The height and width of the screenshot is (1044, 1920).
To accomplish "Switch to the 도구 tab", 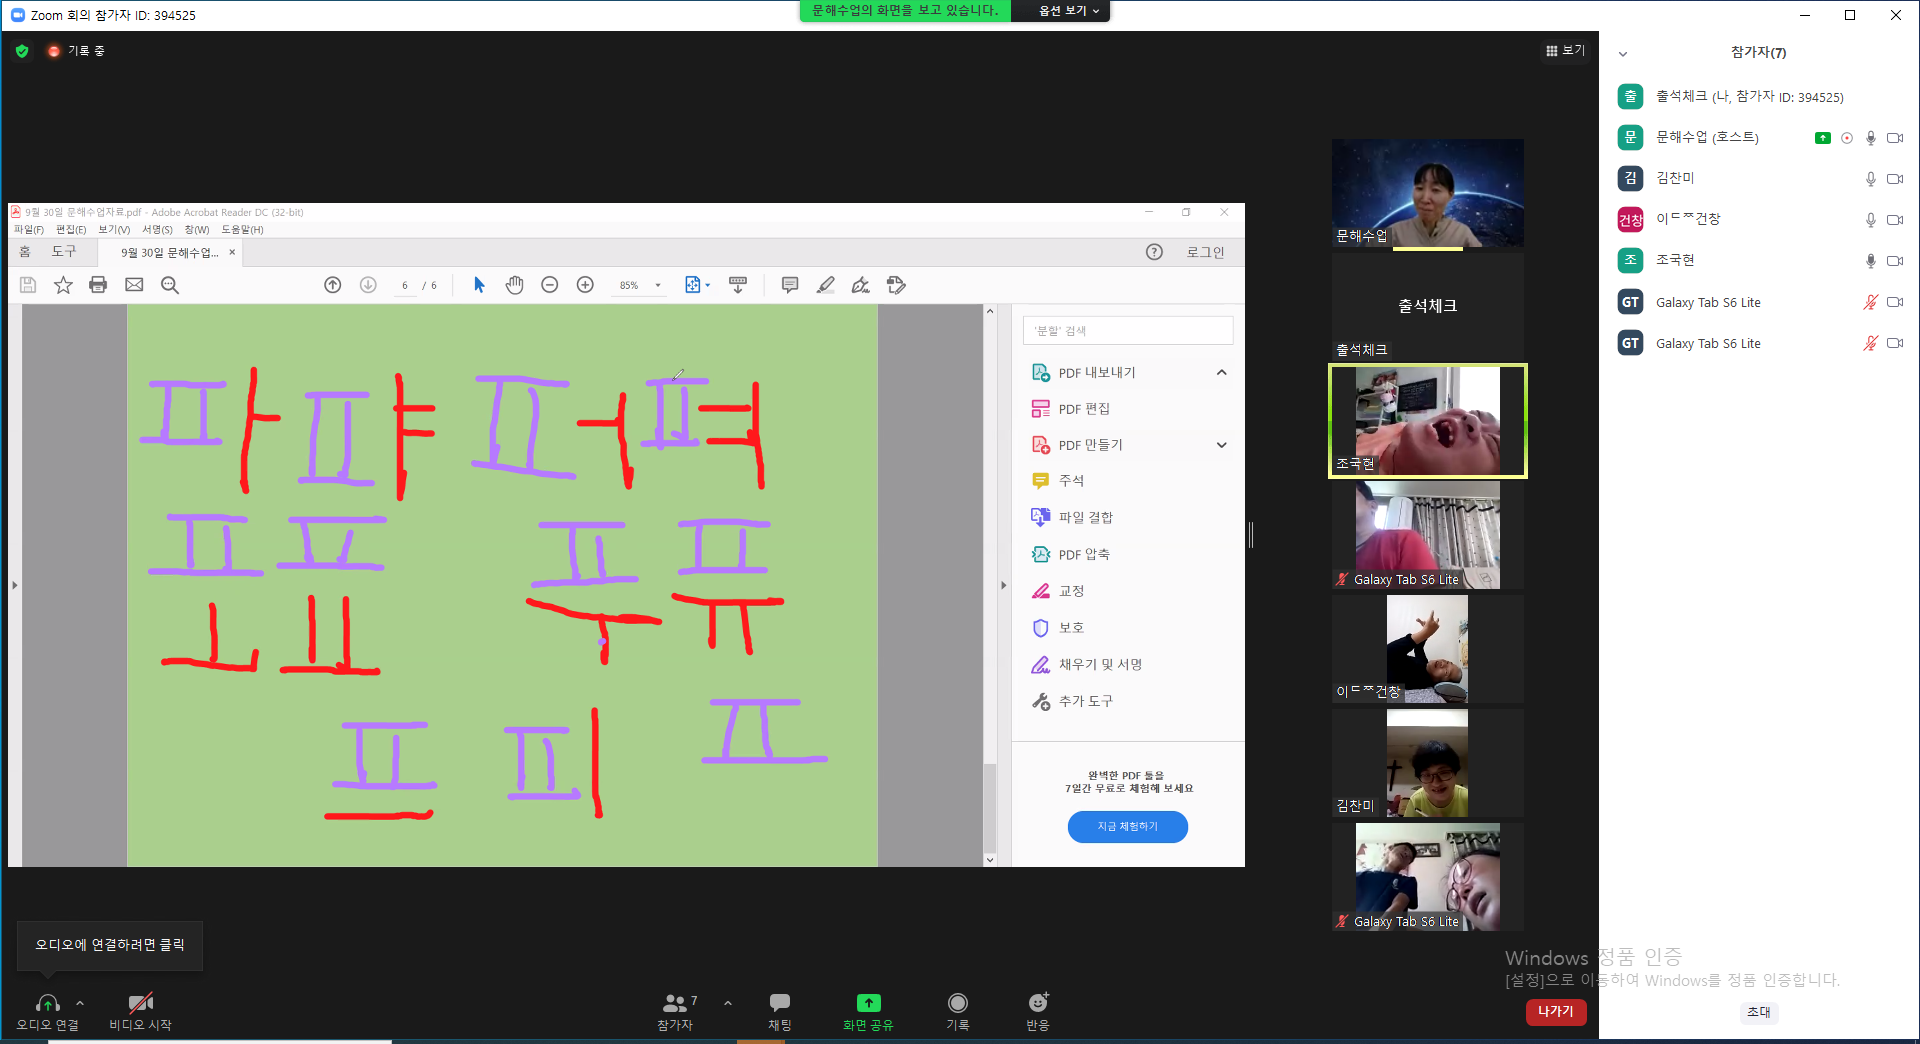I will [64, 252].
